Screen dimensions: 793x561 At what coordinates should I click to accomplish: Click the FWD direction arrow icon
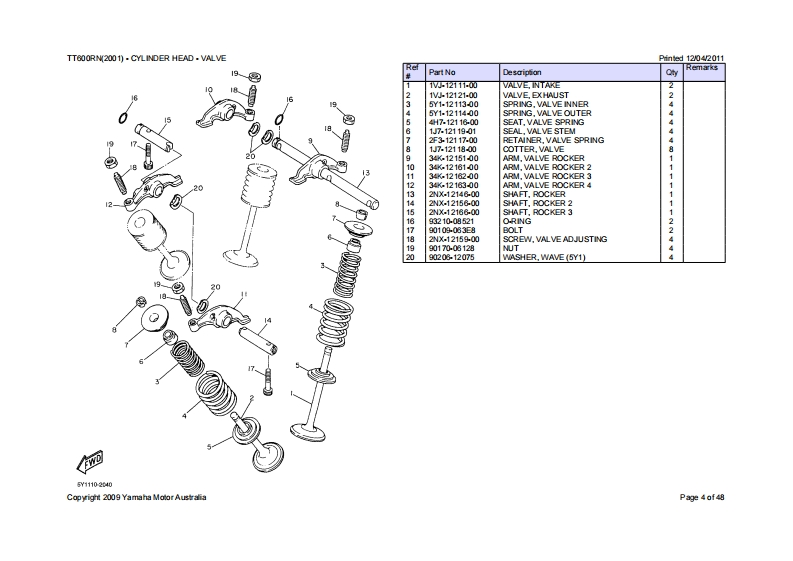point(90,463)
